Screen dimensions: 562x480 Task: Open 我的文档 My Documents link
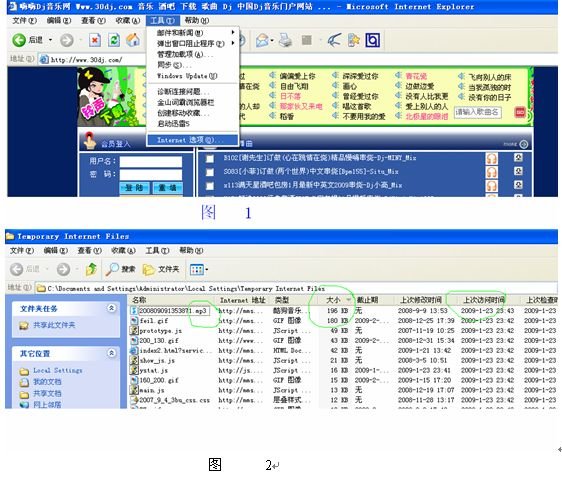(x=47, y=381)
